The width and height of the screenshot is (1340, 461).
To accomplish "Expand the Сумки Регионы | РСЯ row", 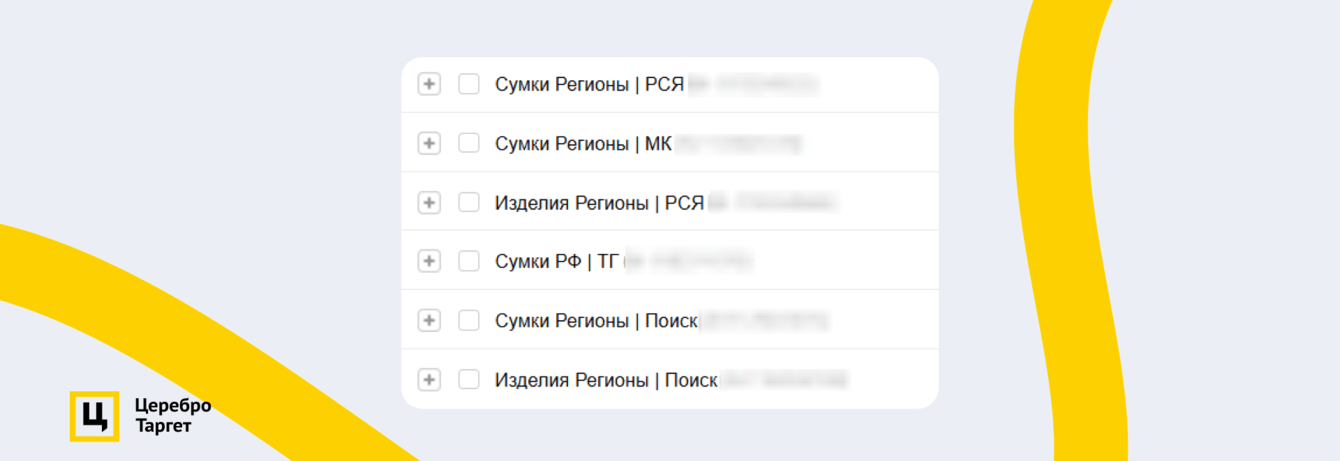I will point(429,84).
